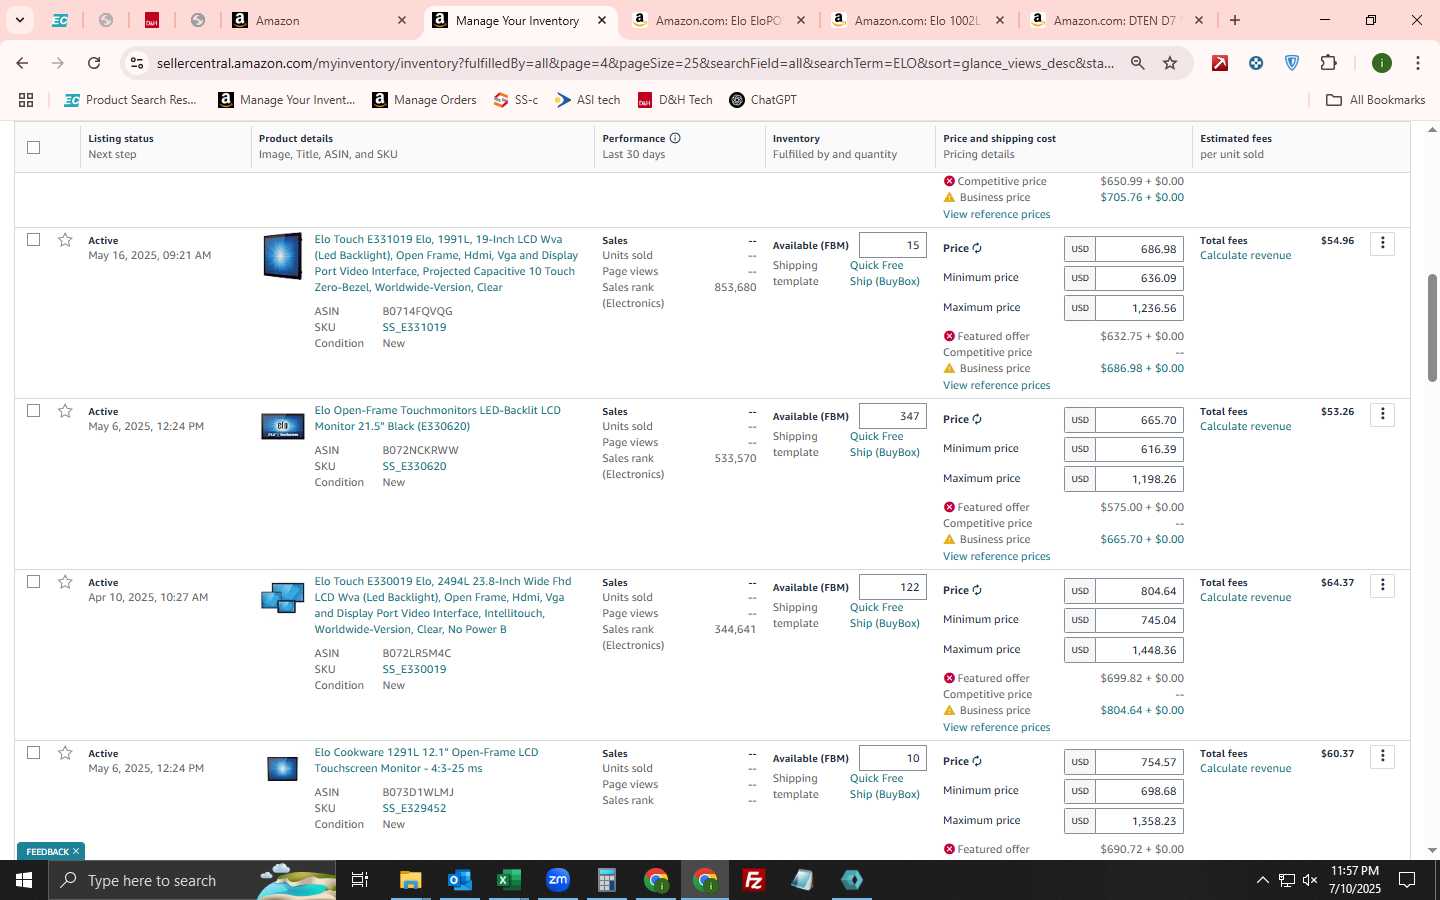The width and height of the screenshot is (1440, 900).
Task: Refresh price icon for E330019 listing
Action: (x=977, y=590)
